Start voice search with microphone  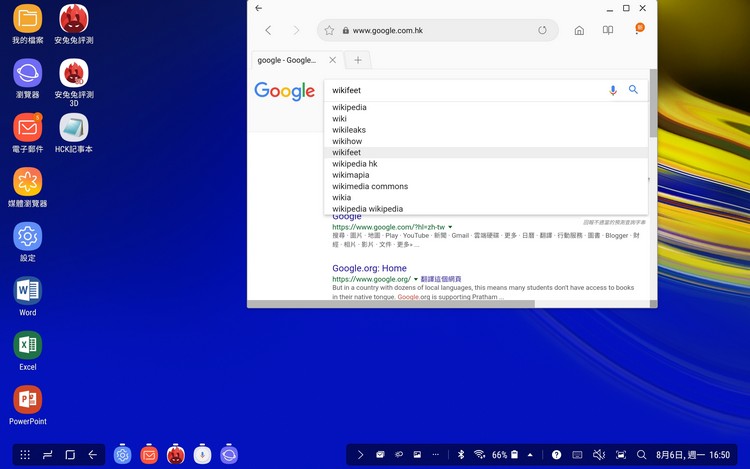point(613,90)
